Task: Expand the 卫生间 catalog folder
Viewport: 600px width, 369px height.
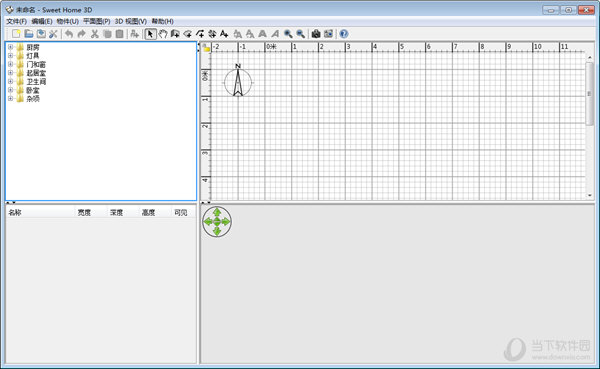Action: click(10, 82)
